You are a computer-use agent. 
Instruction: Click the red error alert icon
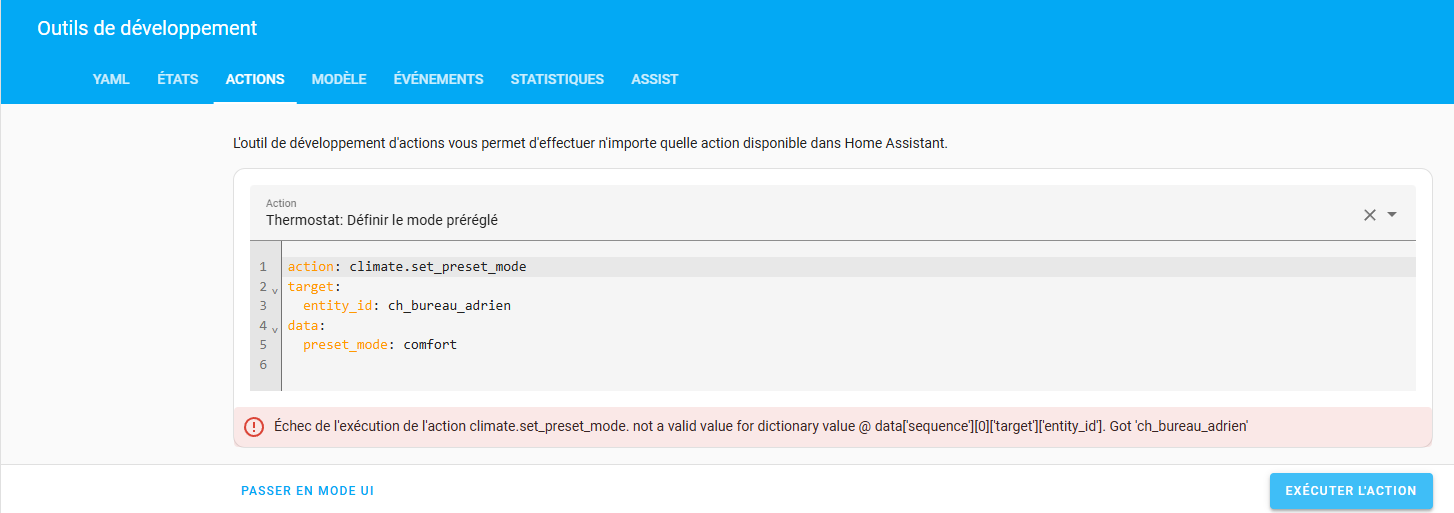[x=254, y=427]
